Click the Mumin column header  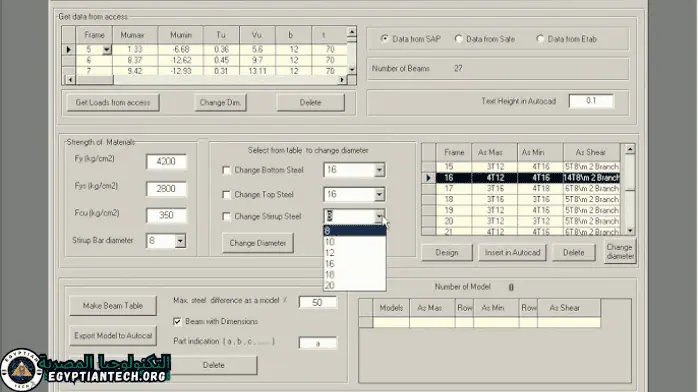coord(181,35)
